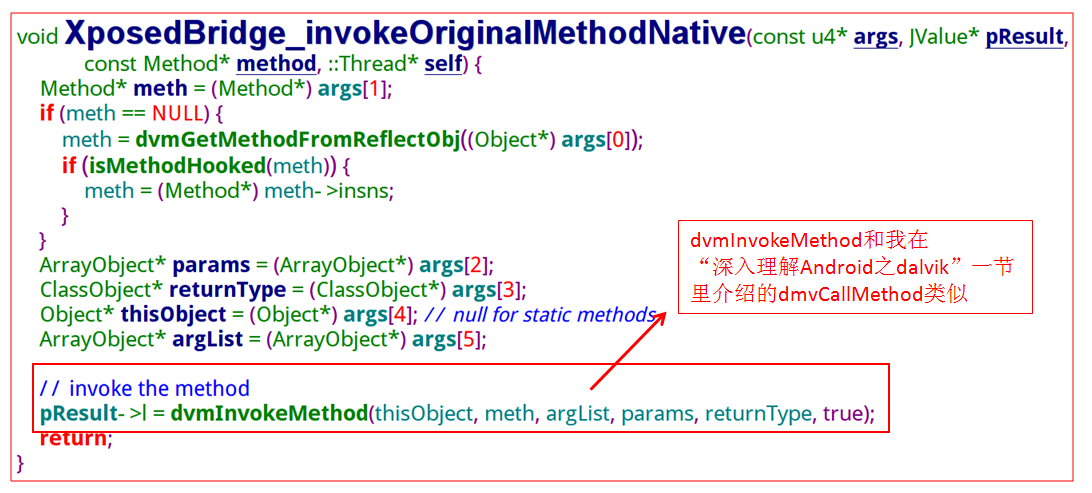Click the underlined args parameter in the signature

click(x=875, y=38)
